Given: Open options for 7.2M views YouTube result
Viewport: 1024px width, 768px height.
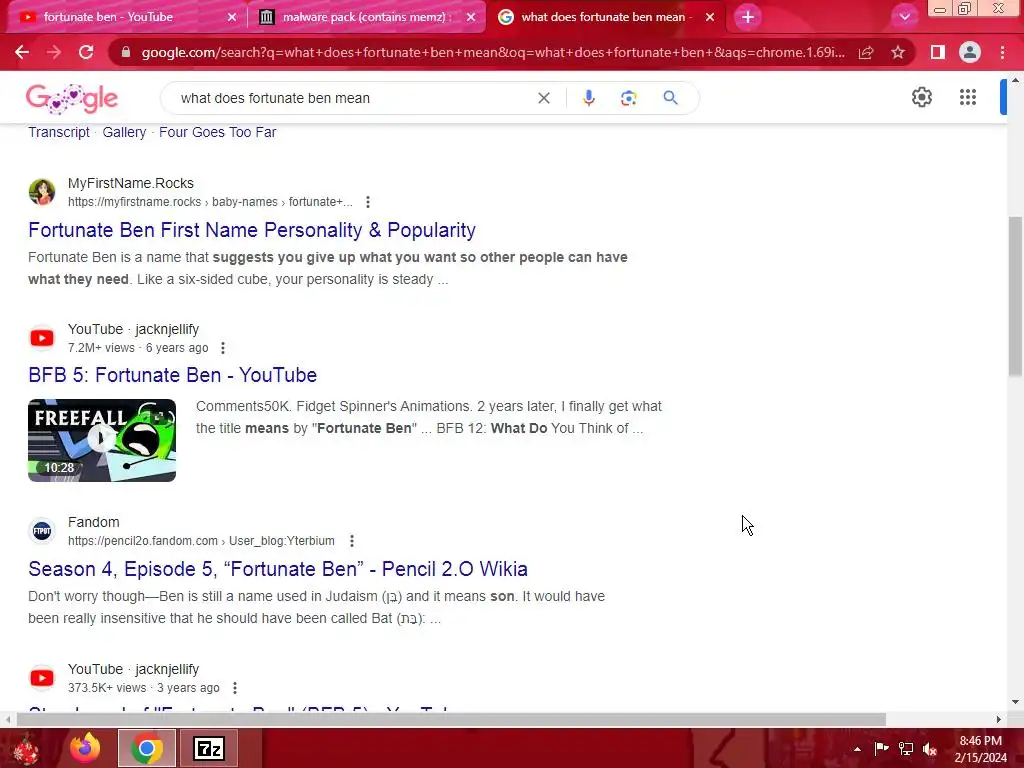Looking at the screenshot, I should [x=223, y=348].
